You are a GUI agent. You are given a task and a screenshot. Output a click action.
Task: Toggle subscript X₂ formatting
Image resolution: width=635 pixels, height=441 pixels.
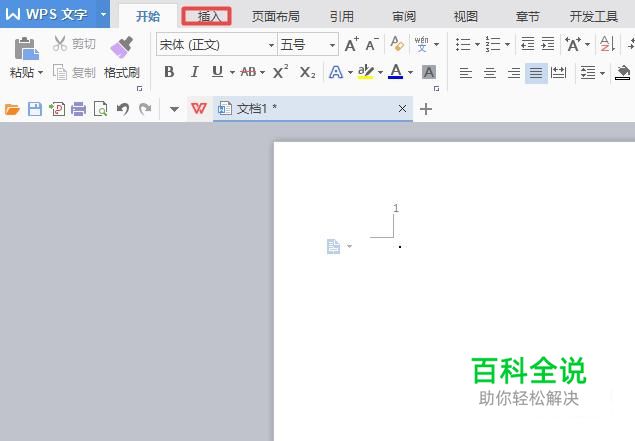(307, 72)
